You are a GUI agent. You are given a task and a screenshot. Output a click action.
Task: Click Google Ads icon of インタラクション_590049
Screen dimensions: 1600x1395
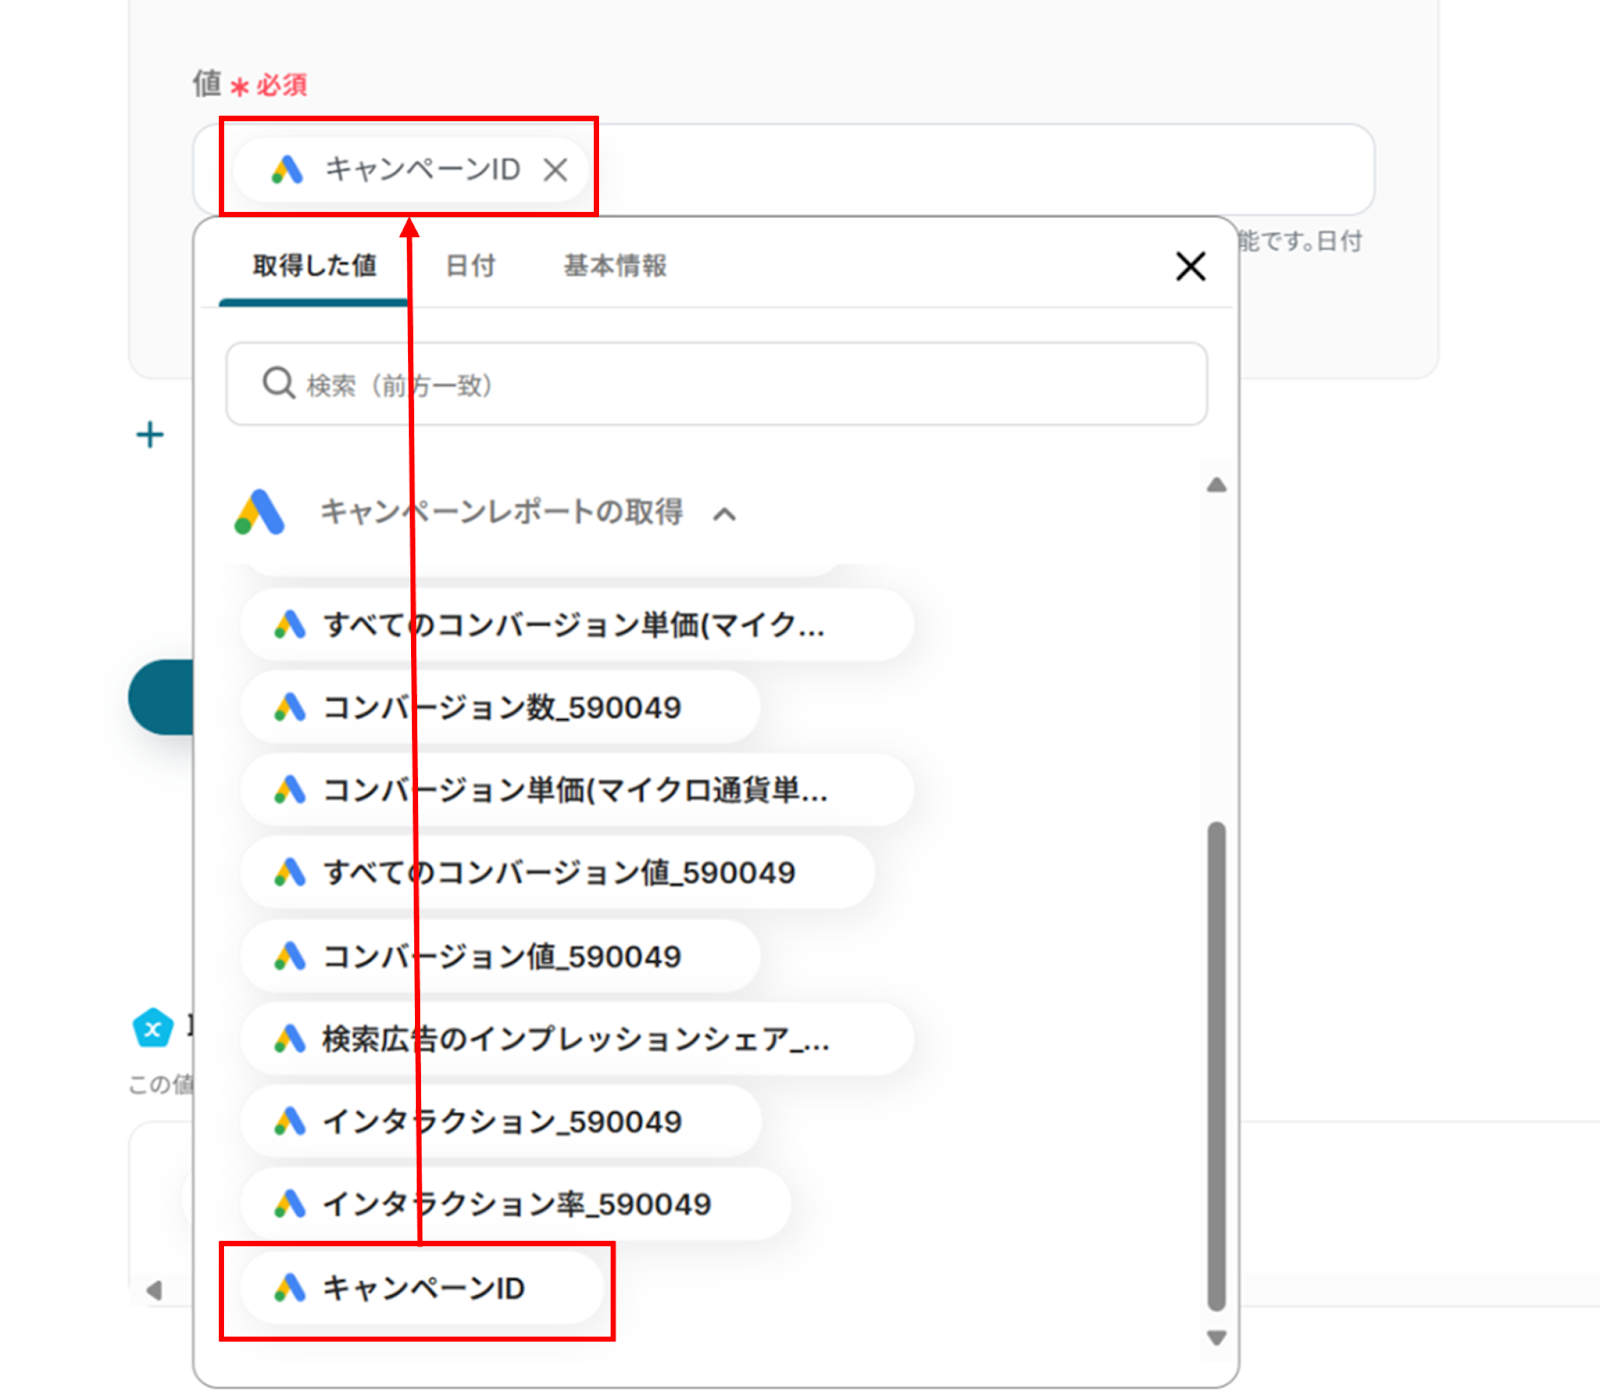pos(290,1122)
